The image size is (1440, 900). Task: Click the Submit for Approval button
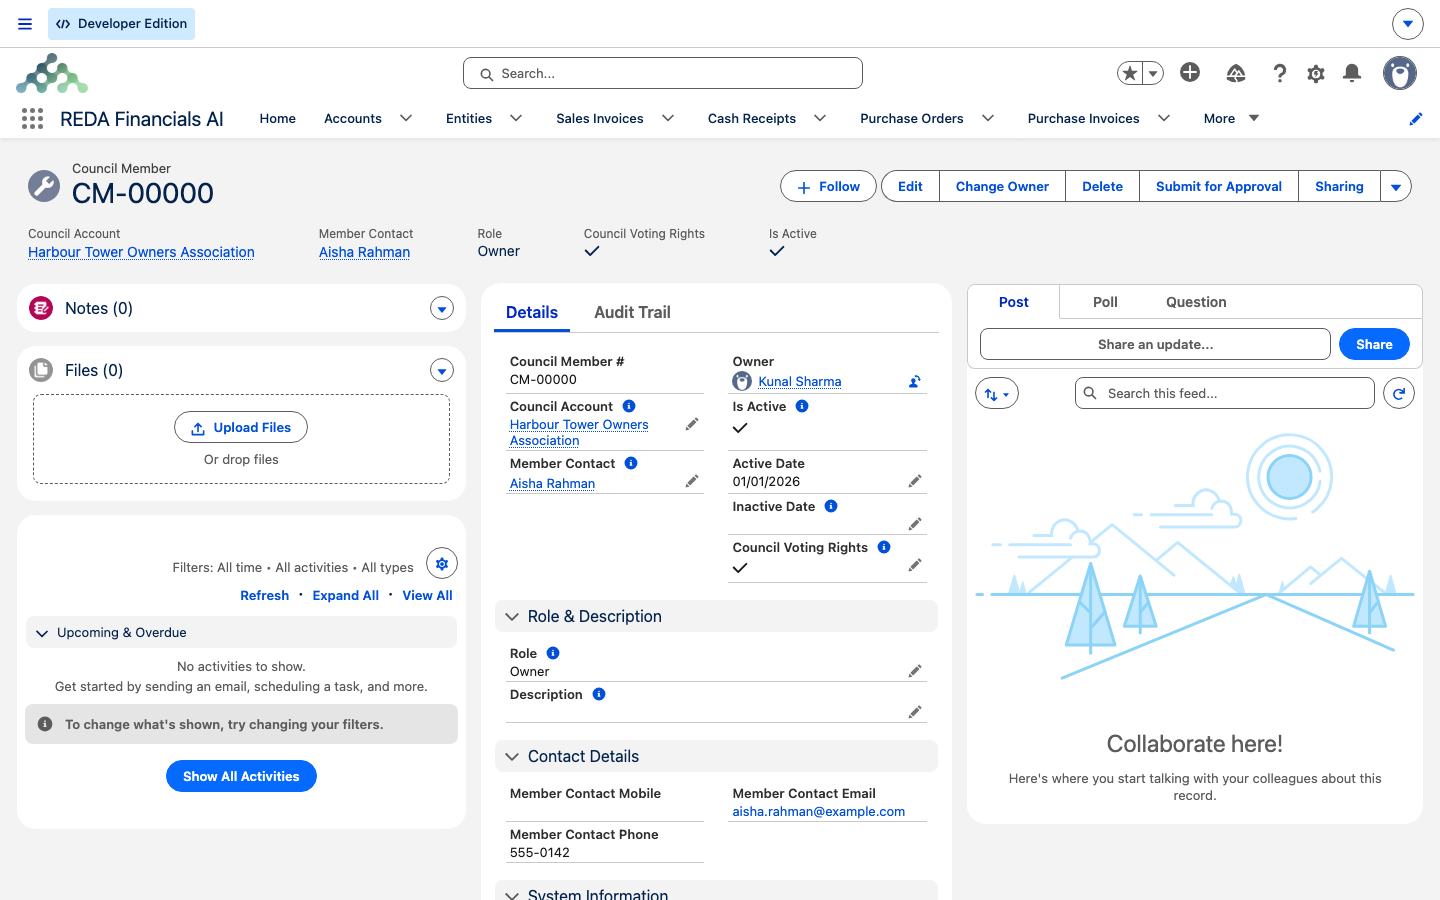1218,186
